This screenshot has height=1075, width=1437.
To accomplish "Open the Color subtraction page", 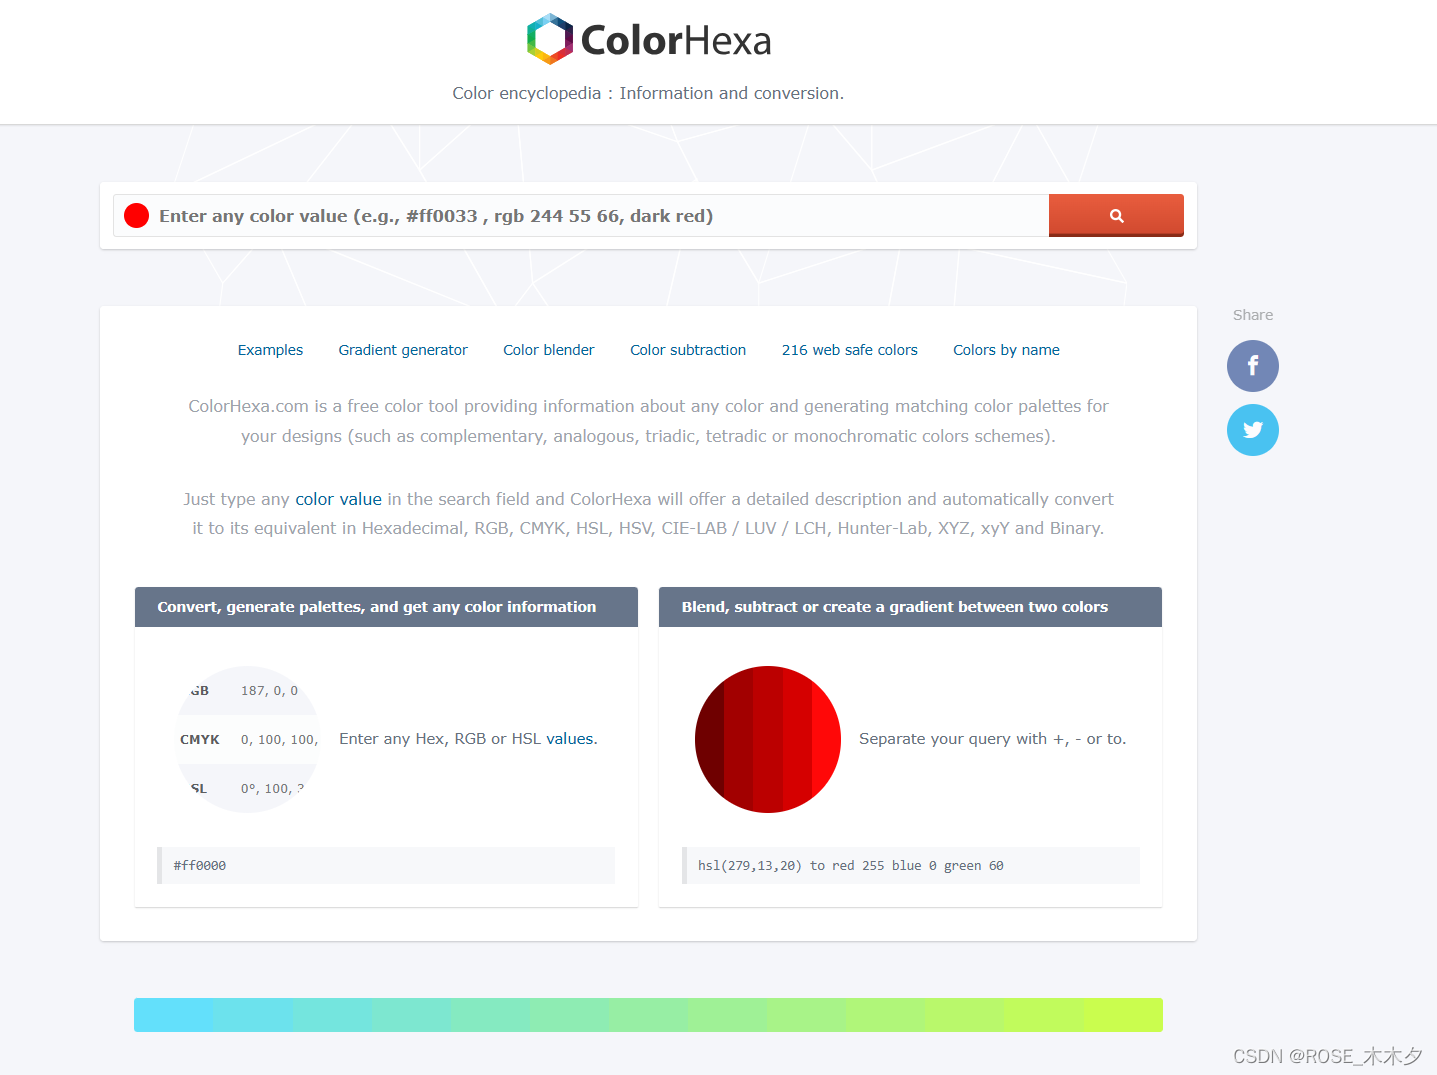I will [688, 350].
